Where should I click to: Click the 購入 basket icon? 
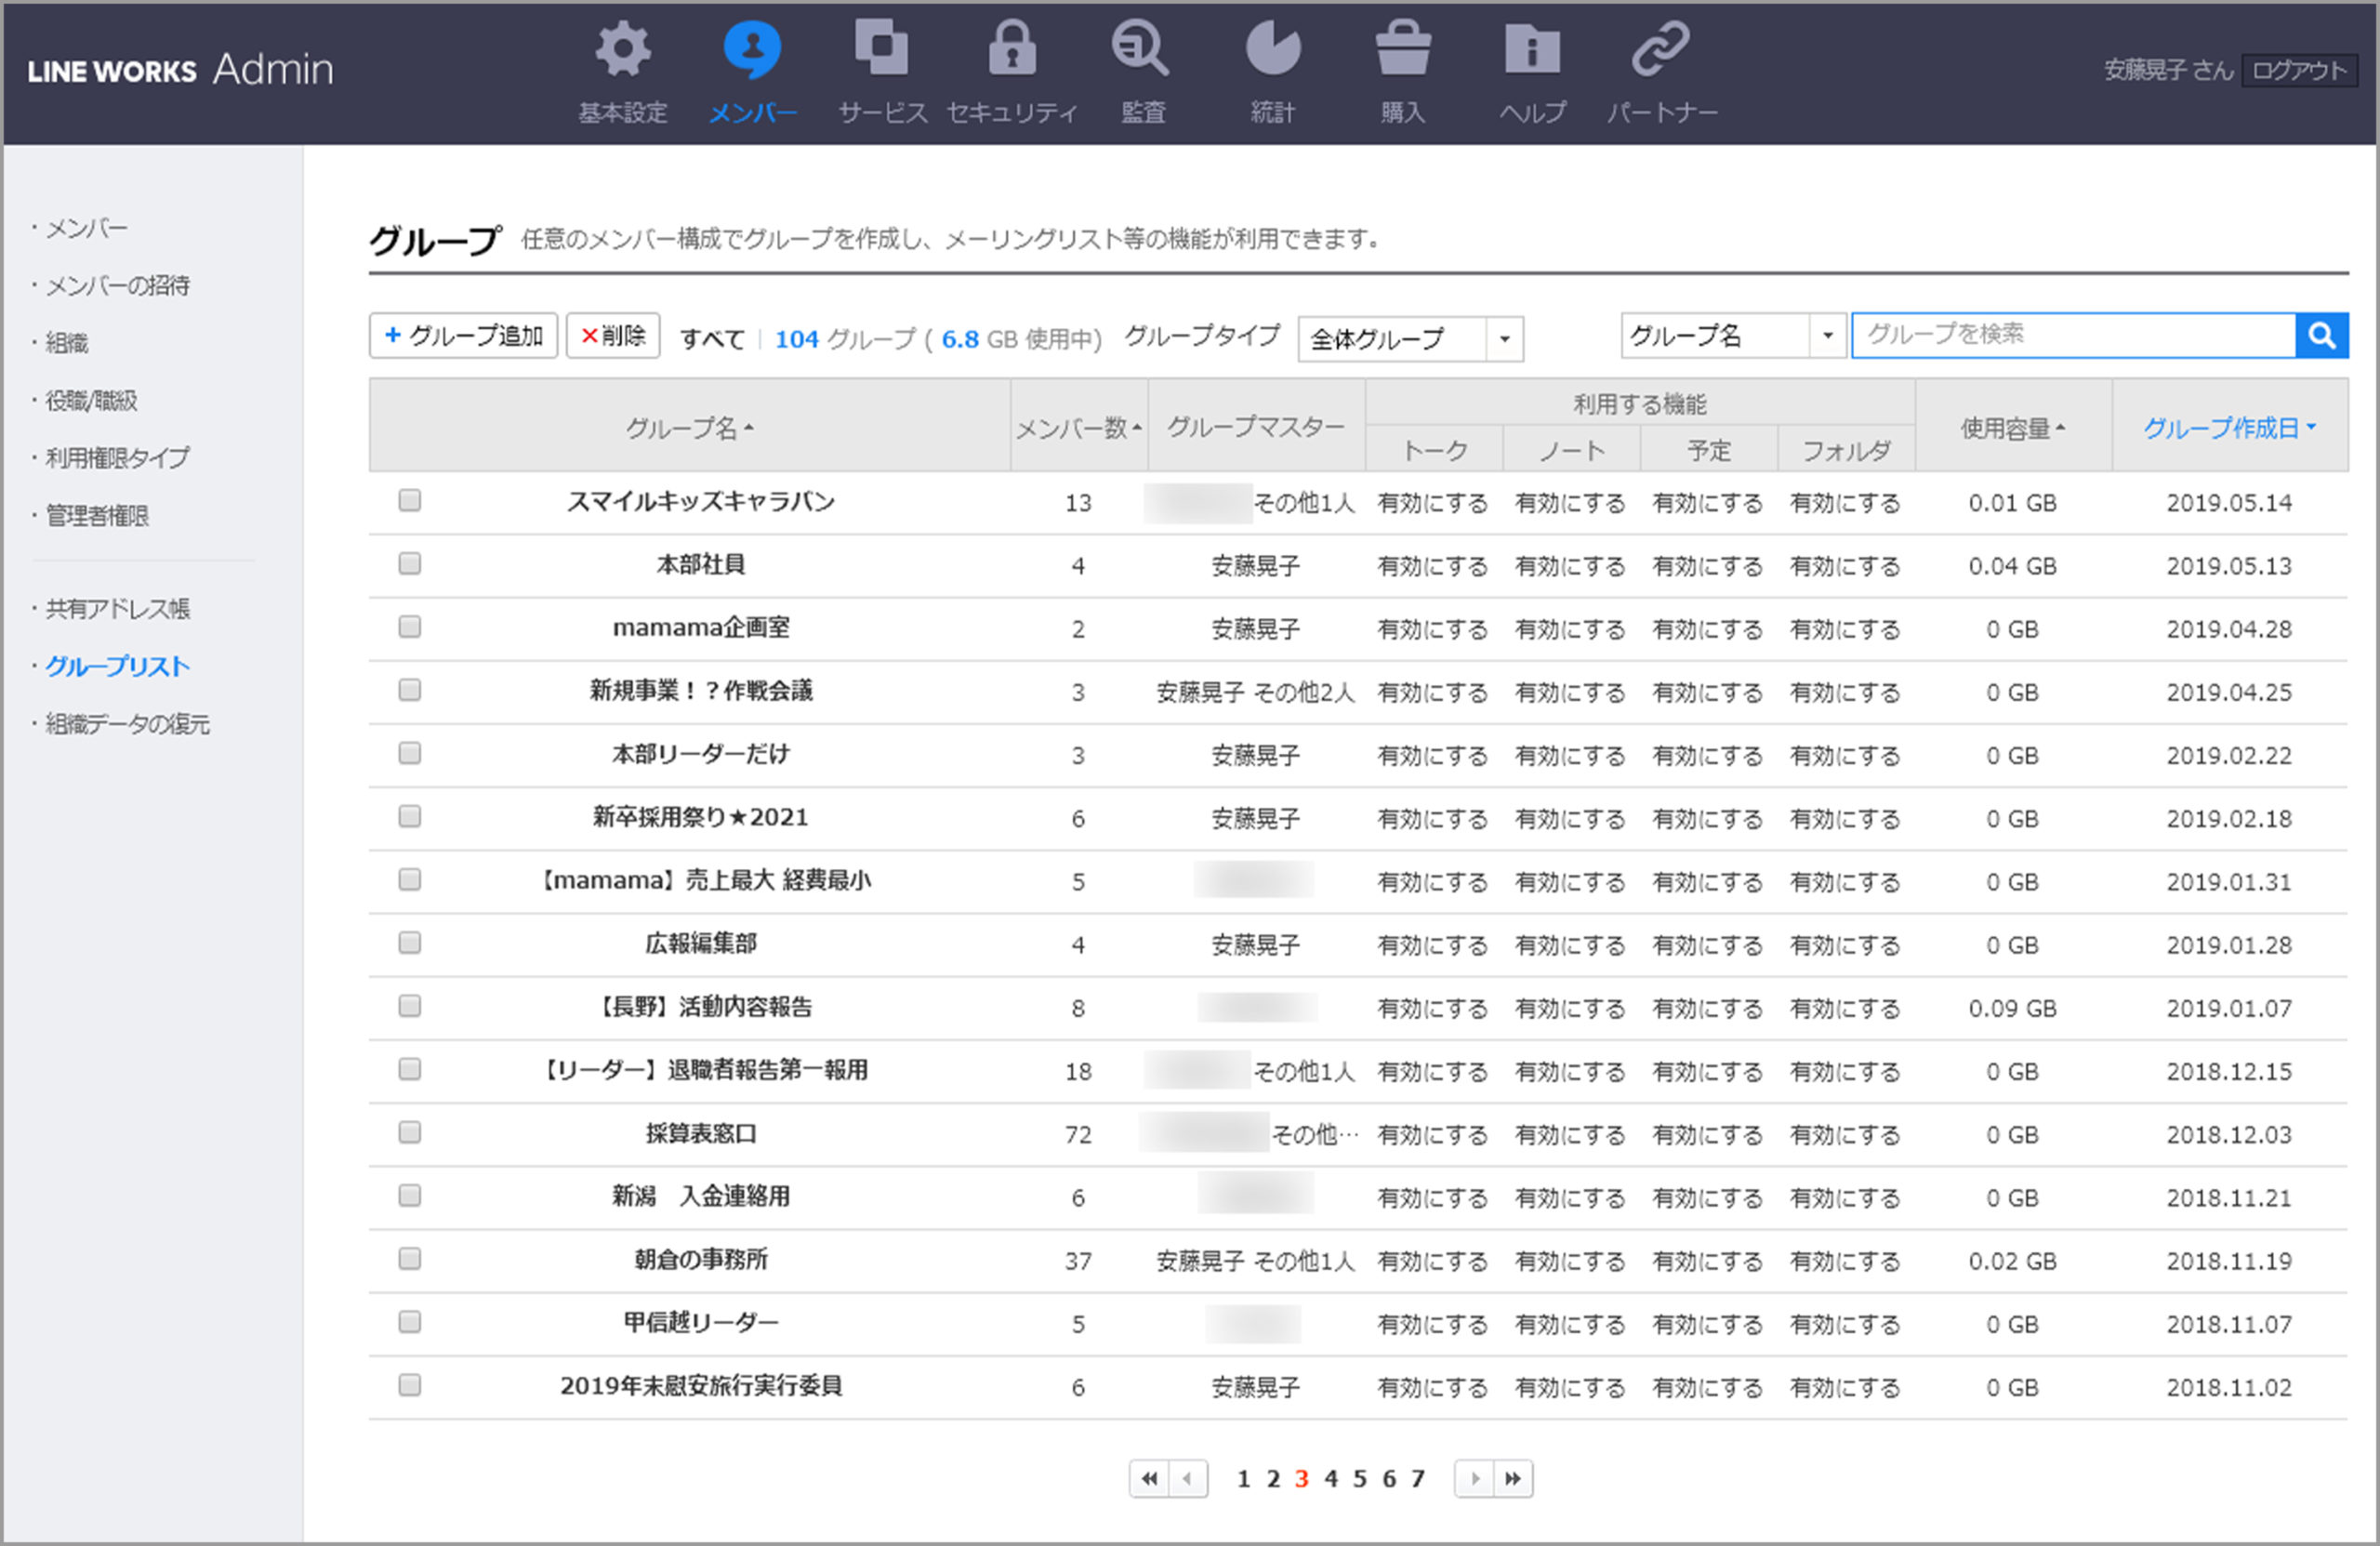pyautogui.click(x=1402, y=50)
